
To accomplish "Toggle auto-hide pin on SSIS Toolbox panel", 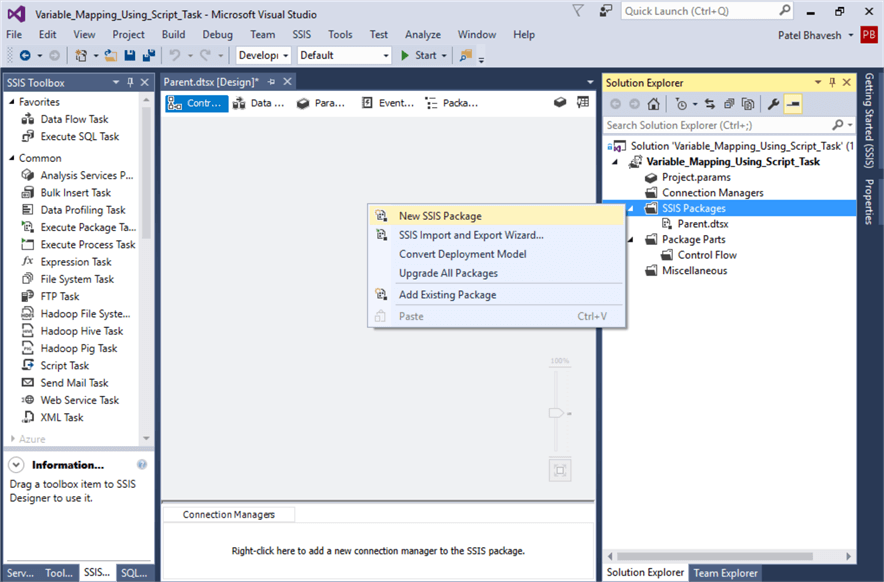I will point(132,82).
